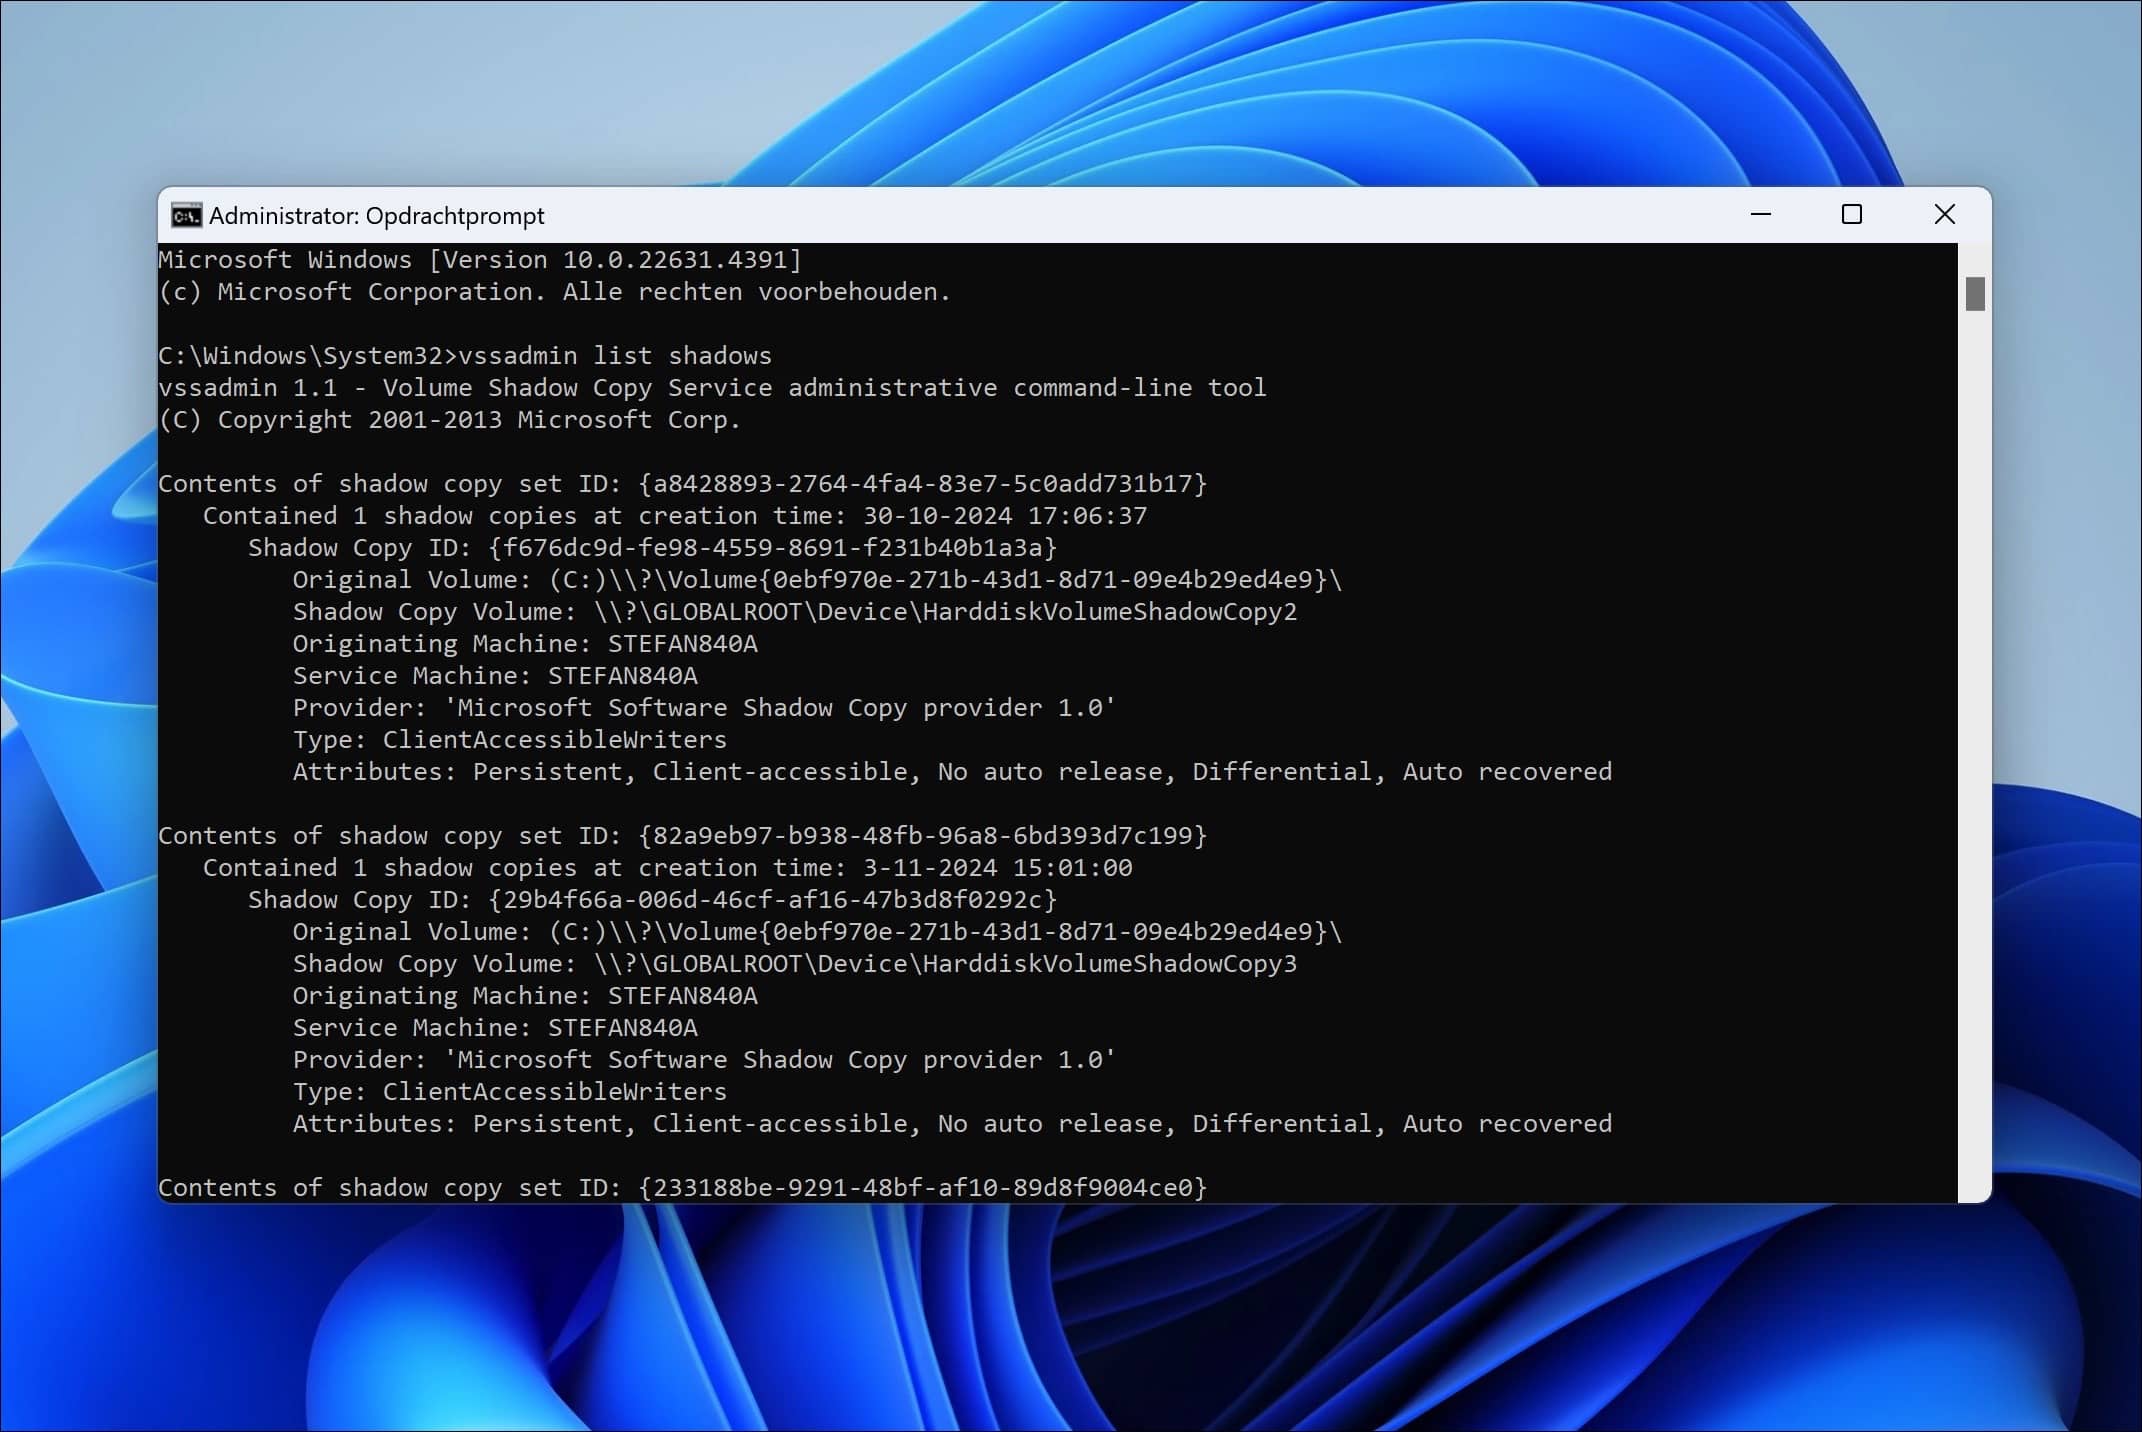Click Shadow Copy ID starting f676dc9d
Image resolution: width=2142 pixels, height=1432 pixels.
[772, 548]
